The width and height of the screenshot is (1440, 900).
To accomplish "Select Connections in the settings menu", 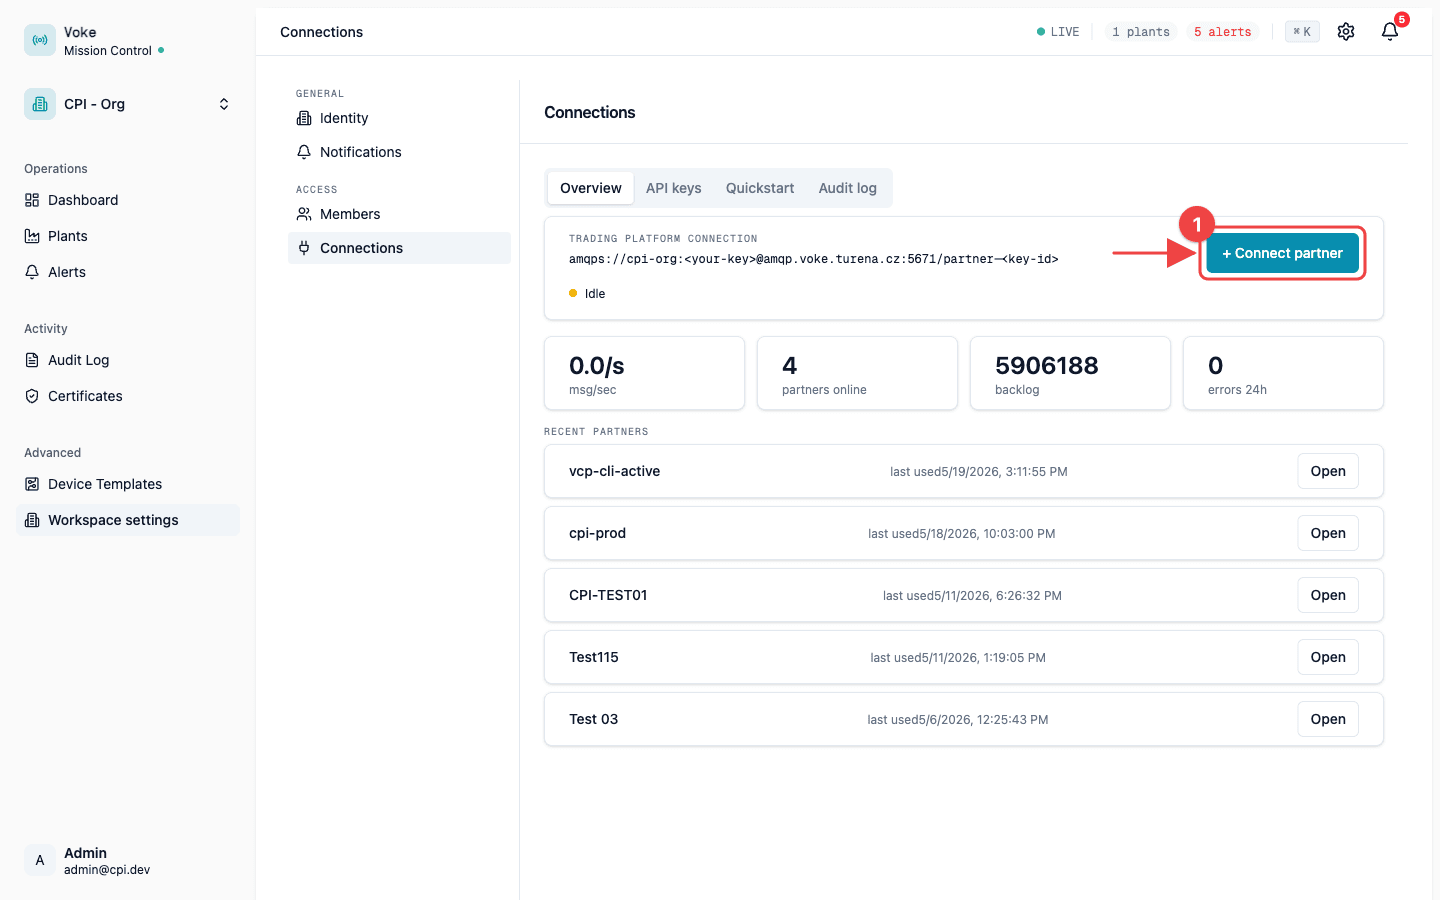I will pos(399,248).
